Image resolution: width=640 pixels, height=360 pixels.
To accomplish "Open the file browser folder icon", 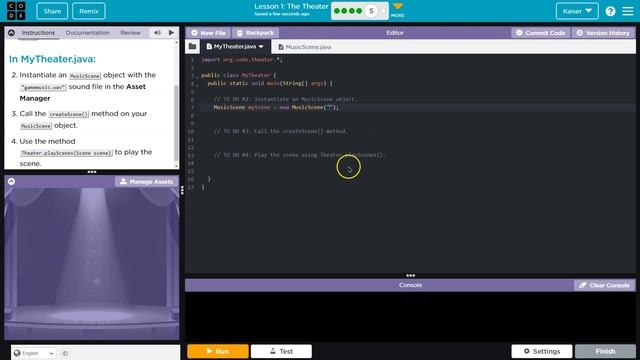I will point(192,47).
